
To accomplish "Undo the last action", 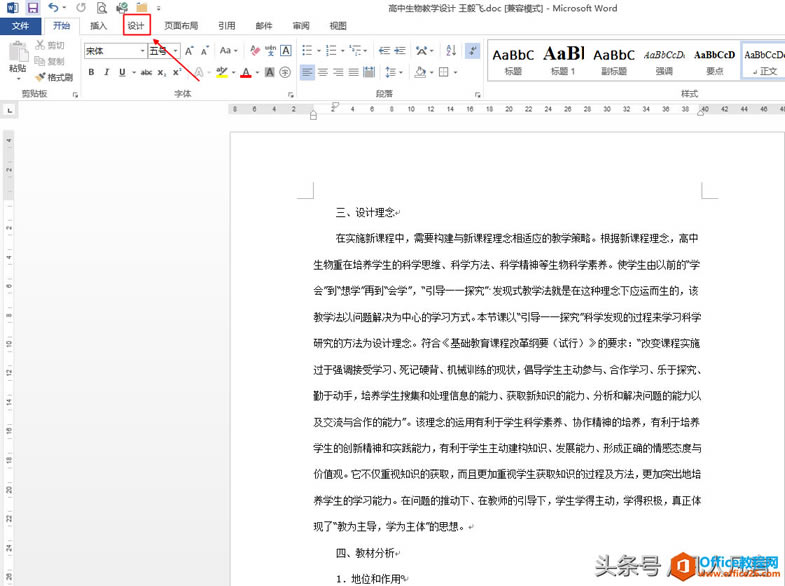I will click(53, 8).
